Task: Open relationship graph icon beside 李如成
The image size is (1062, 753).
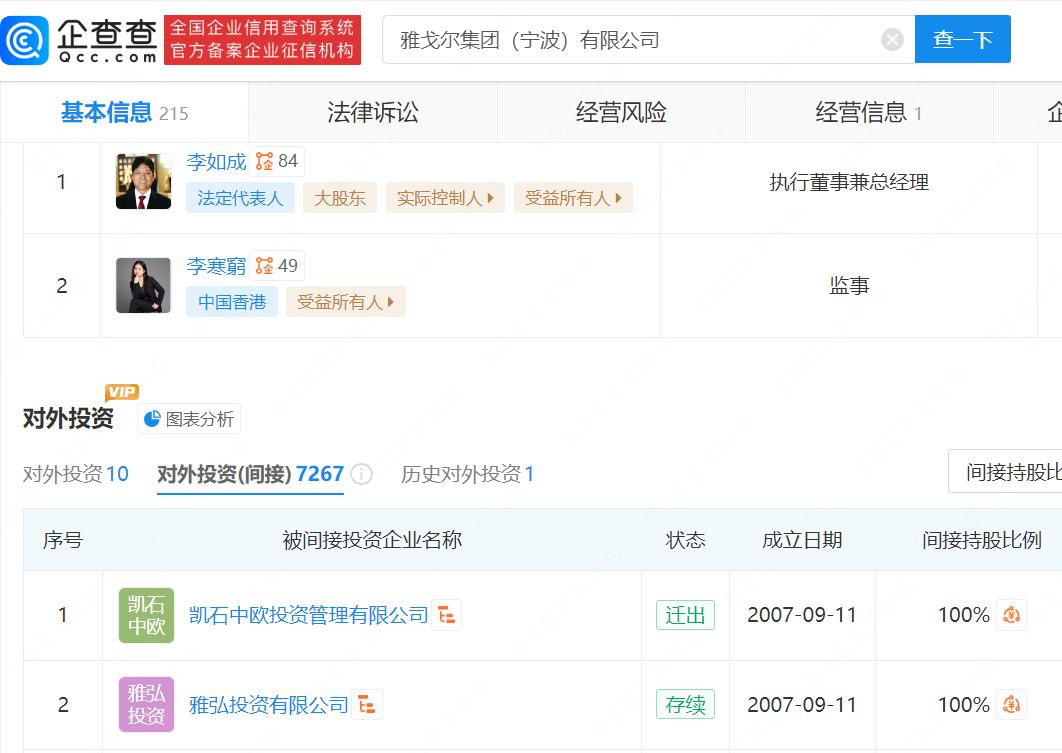Action: tap(265, 162)
